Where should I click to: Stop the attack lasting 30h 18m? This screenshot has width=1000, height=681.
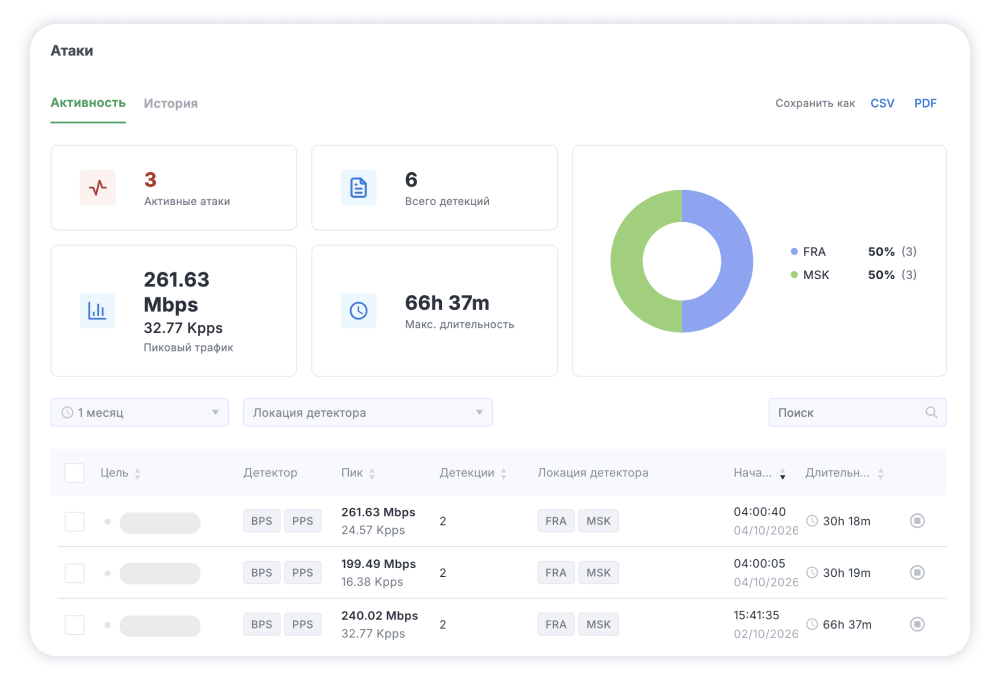(x=917, y=521)
